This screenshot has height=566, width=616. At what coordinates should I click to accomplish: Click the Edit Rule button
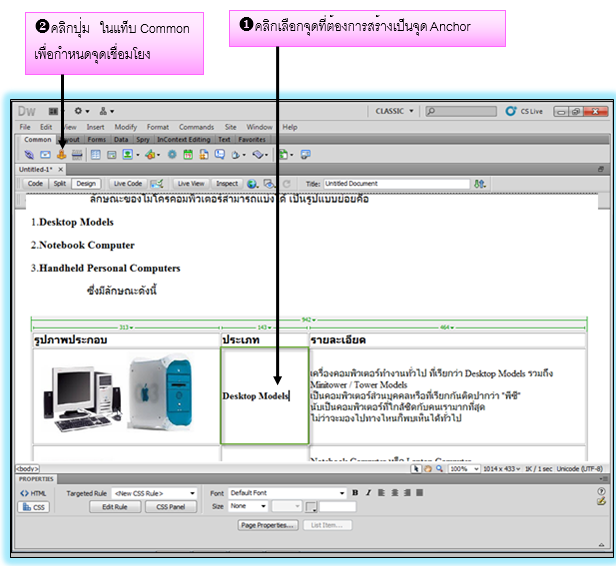[115, 507]
